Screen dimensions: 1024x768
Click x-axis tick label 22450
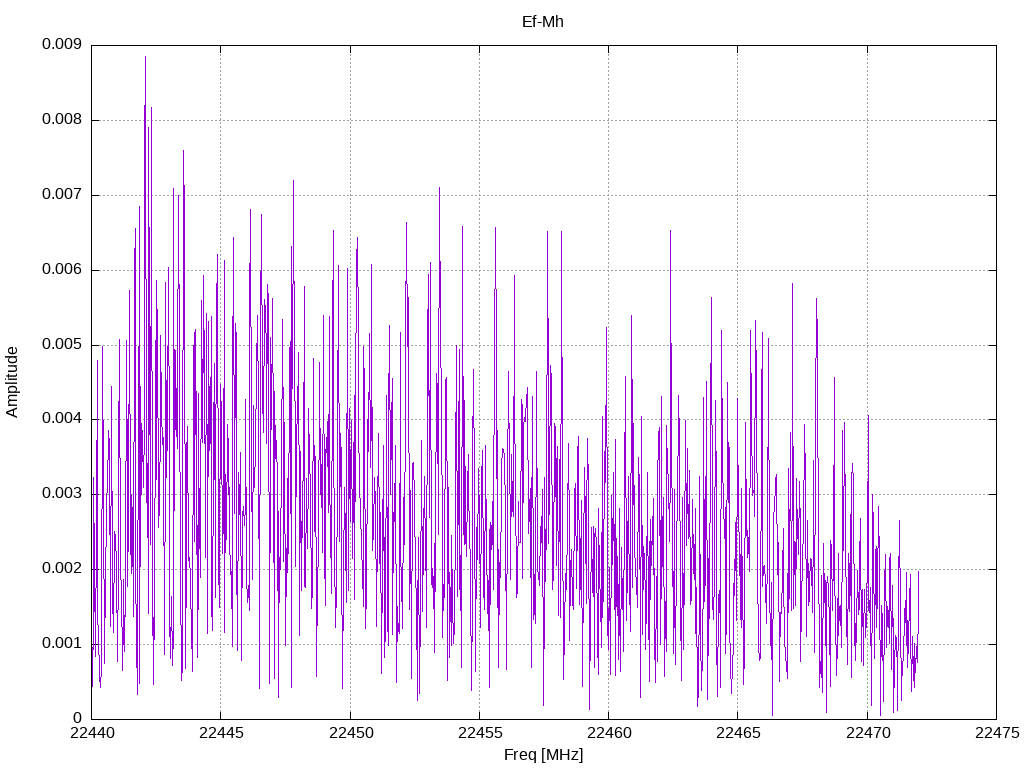coord(350,733)
